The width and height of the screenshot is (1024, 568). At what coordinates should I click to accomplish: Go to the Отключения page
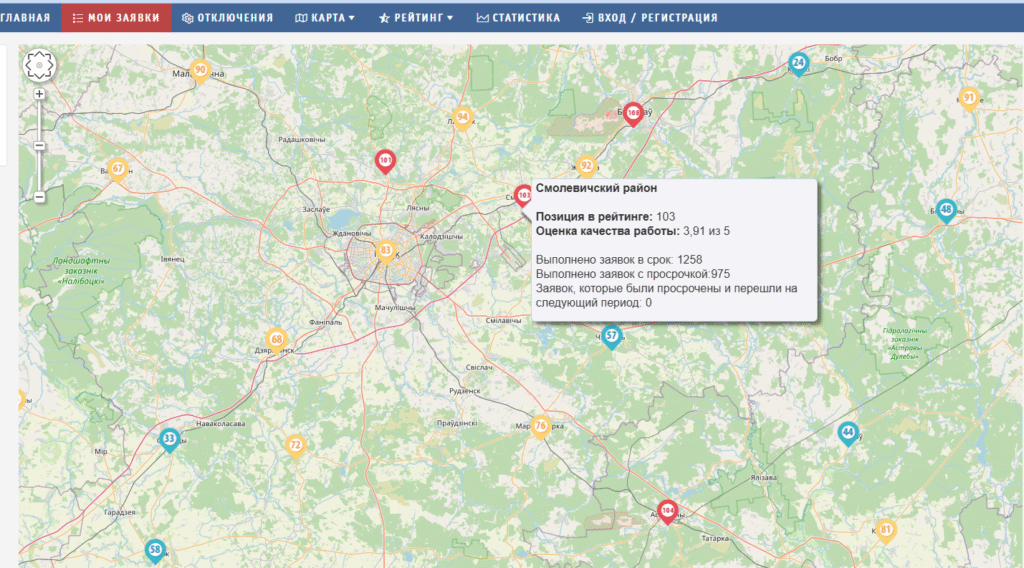(227, 17)
